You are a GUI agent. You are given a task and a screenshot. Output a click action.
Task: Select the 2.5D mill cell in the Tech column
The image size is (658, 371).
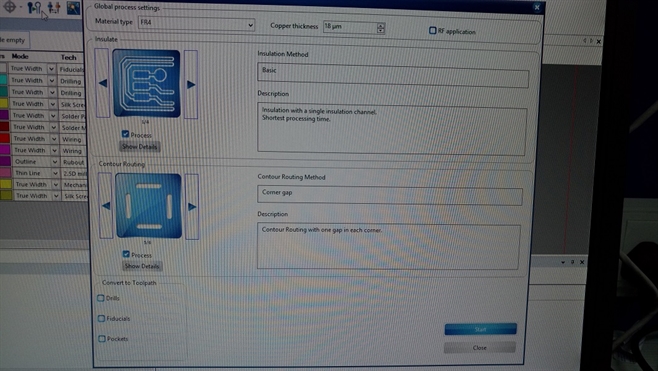(x=74, y=173)
